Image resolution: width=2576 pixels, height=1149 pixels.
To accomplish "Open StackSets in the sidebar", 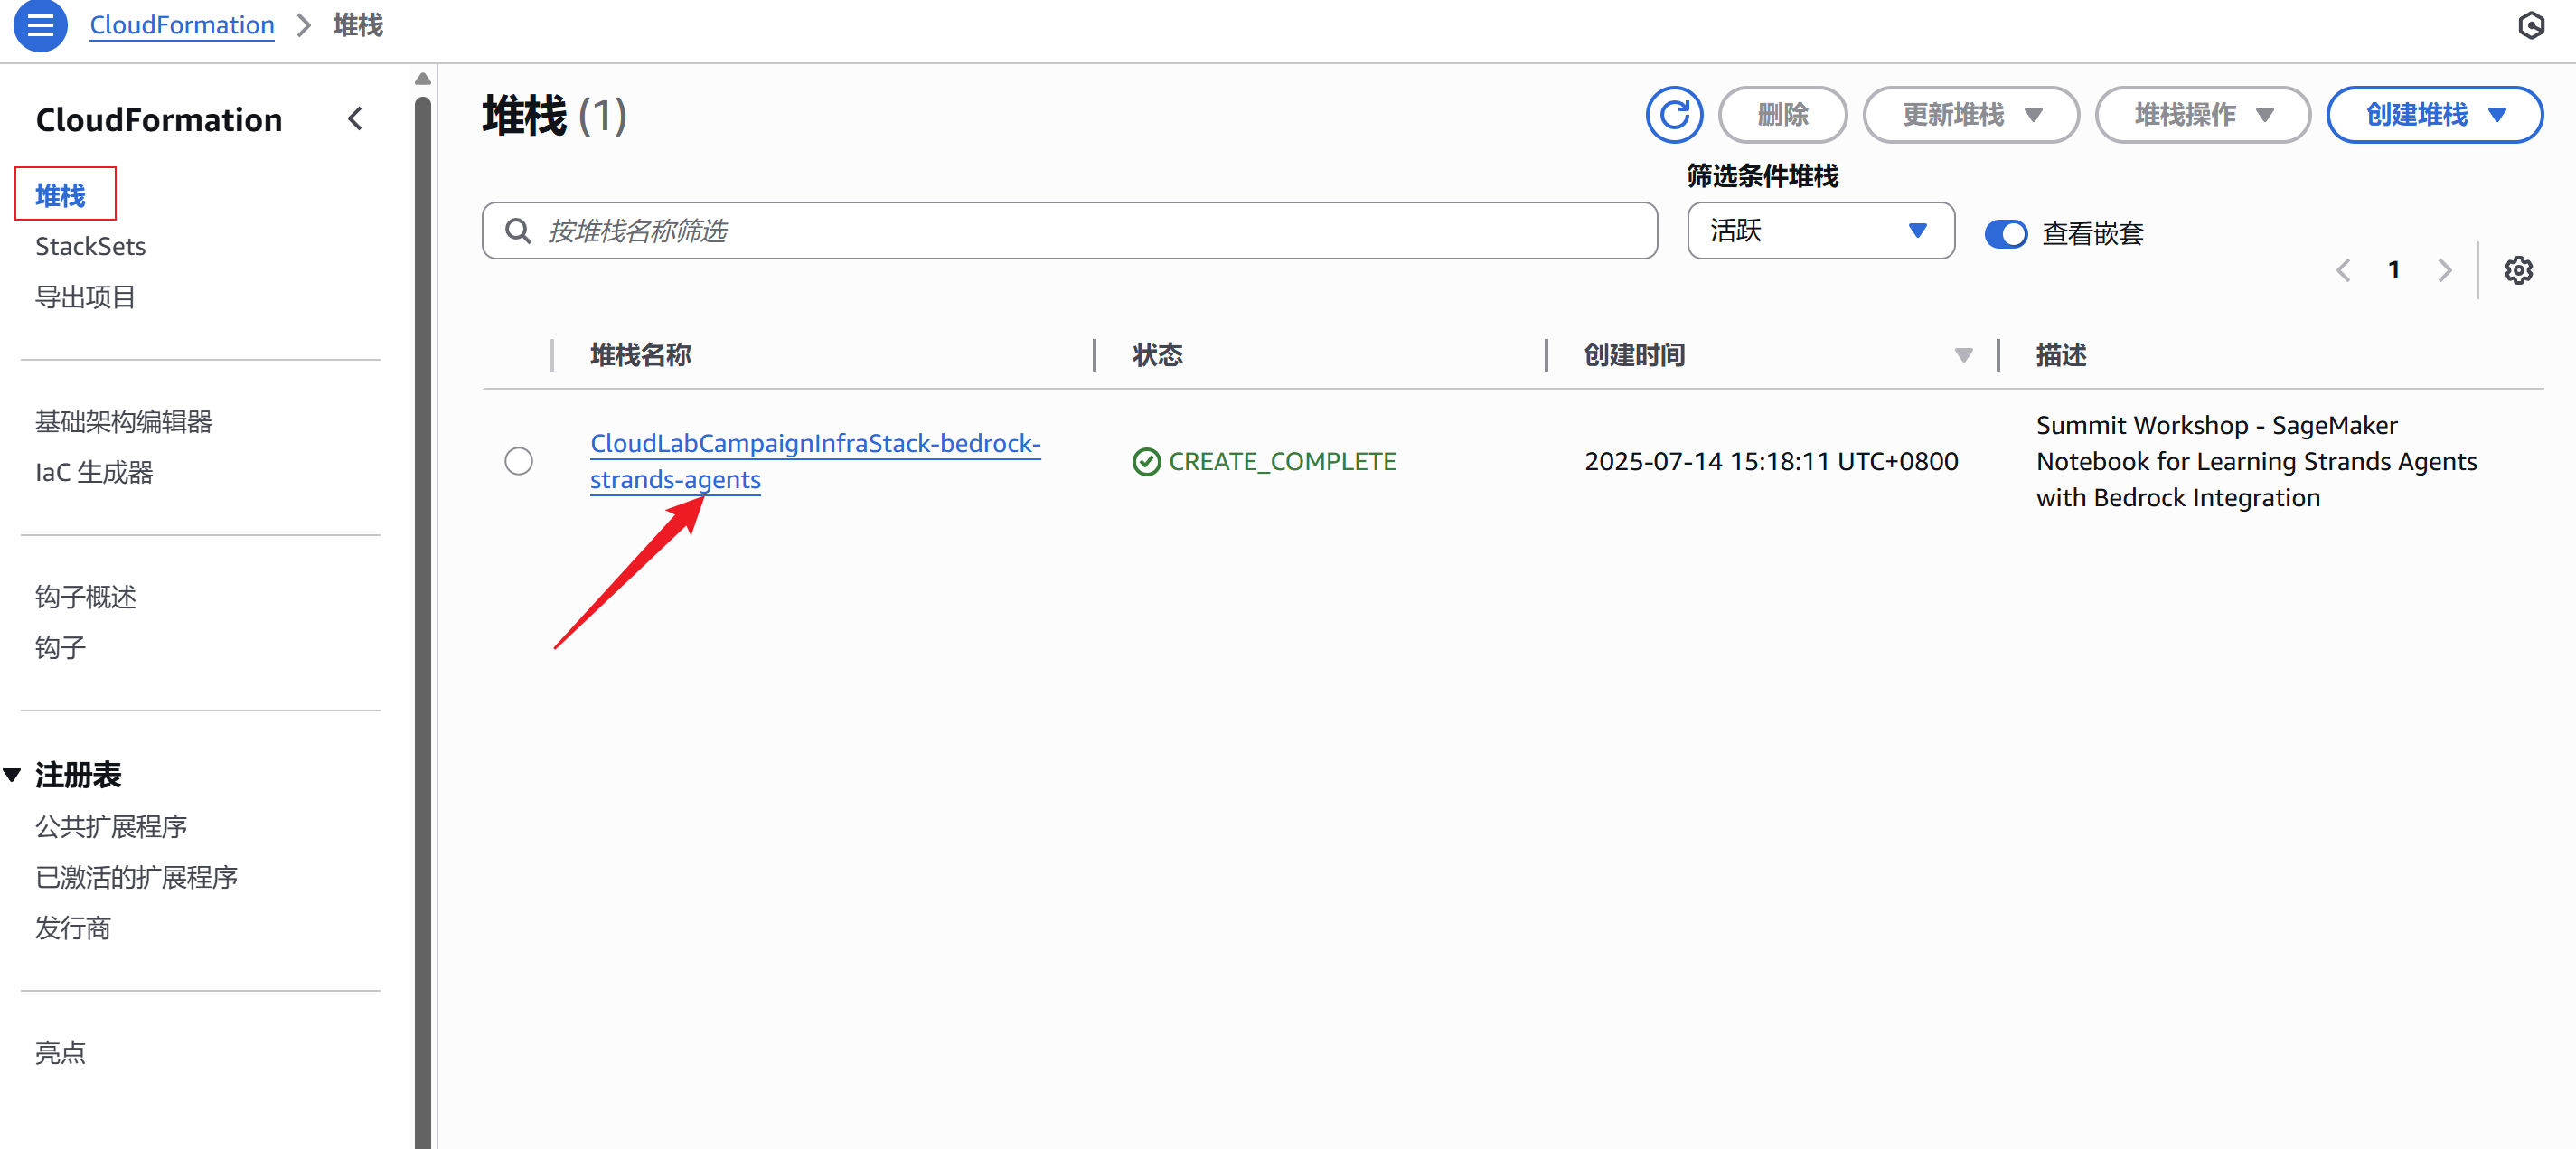I will [90, 246].
